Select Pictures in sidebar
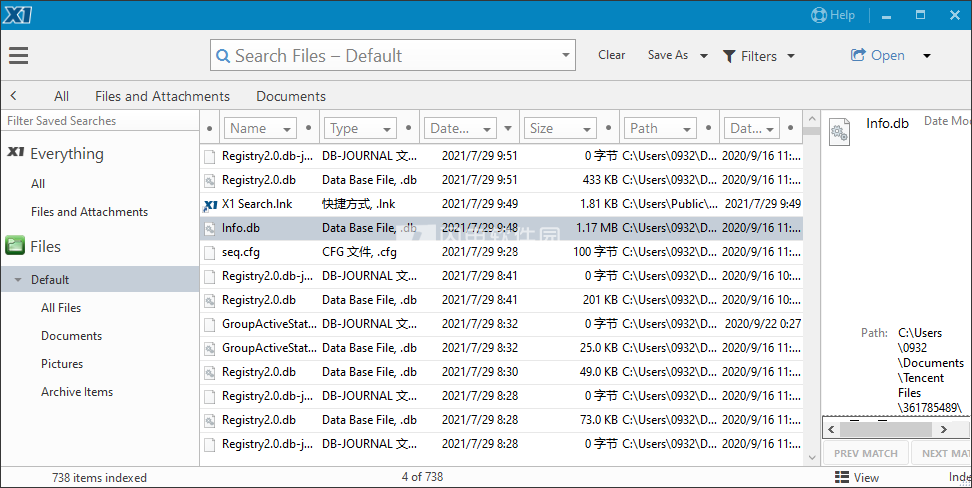Screen dimensions: 972x488 61,363
